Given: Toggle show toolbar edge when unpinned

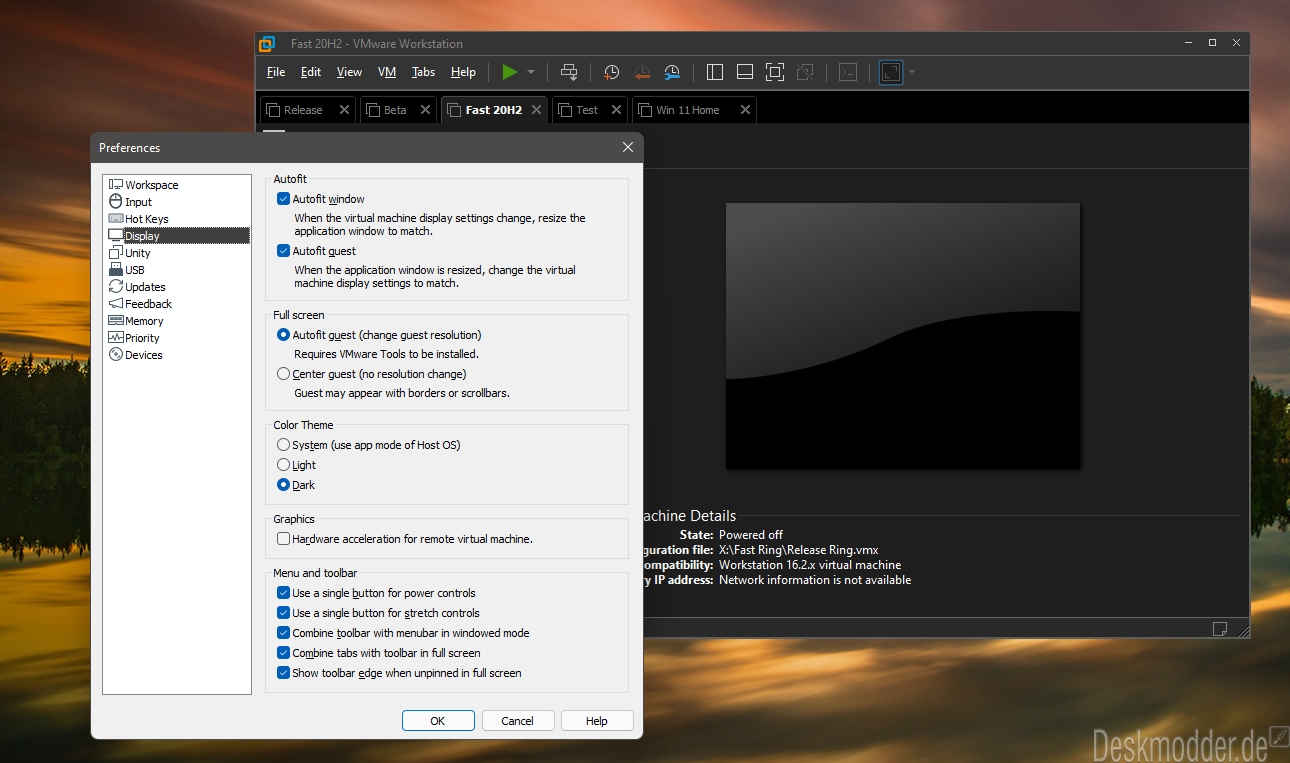Looking at the screenshot, I should pos(284,673).
